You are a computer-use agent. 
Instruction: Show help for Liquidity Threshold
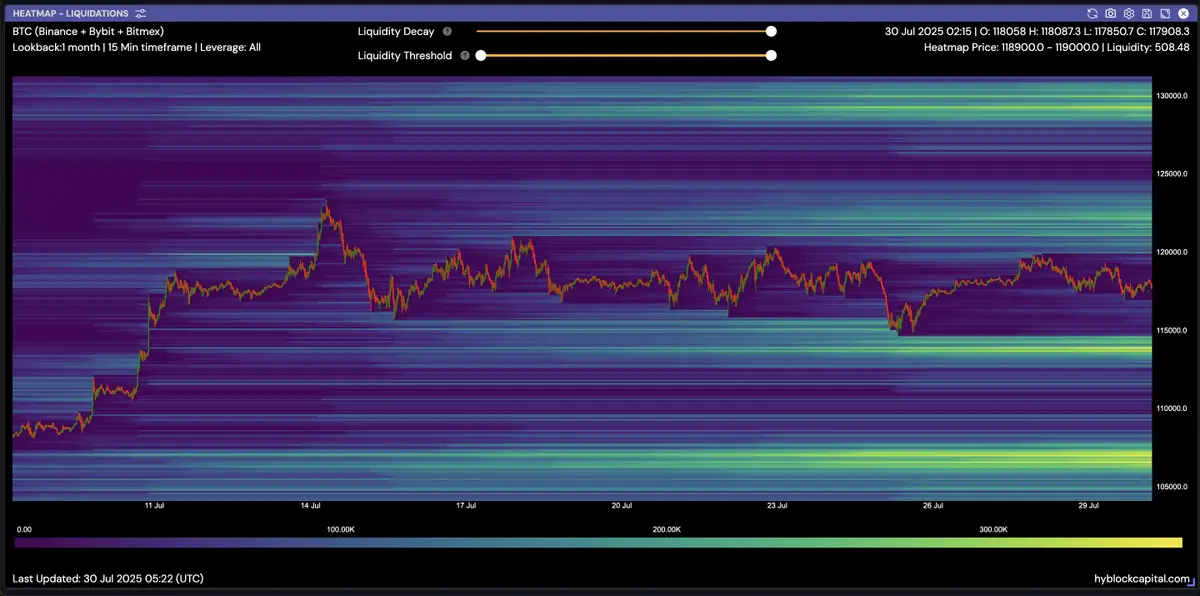(465, 56)
